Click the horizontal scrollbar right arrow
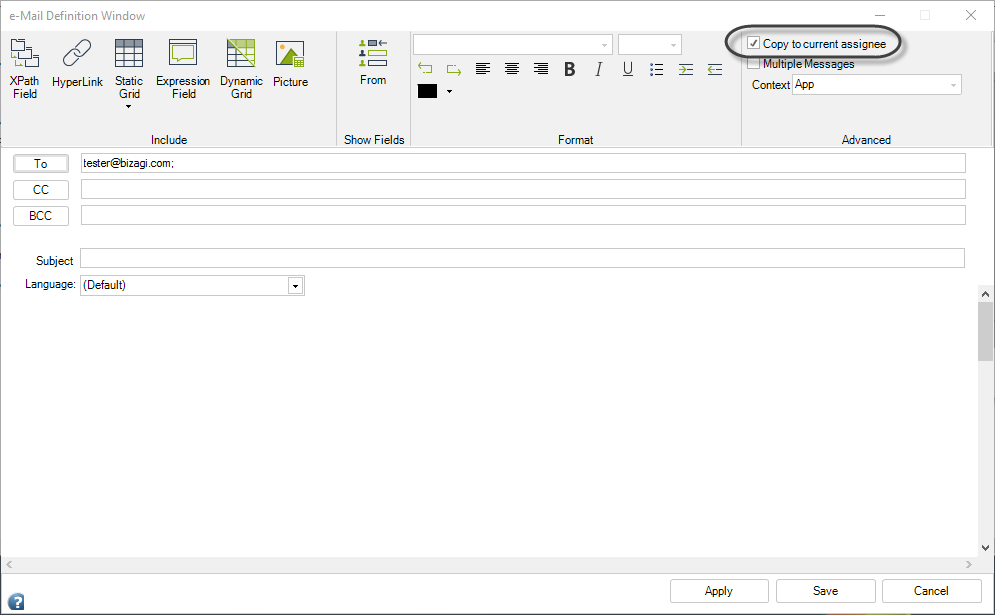This screenshot has width=995, height=615. pos(969,564)
